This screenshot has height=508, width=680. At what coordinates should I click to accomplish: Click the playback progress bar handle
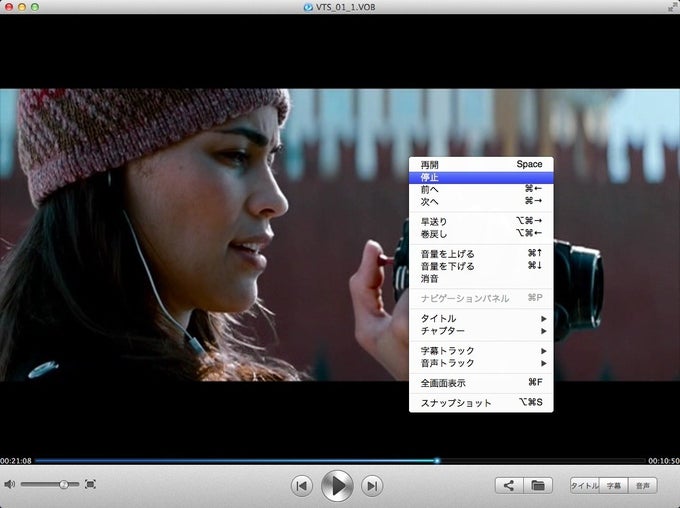[437, 461]
